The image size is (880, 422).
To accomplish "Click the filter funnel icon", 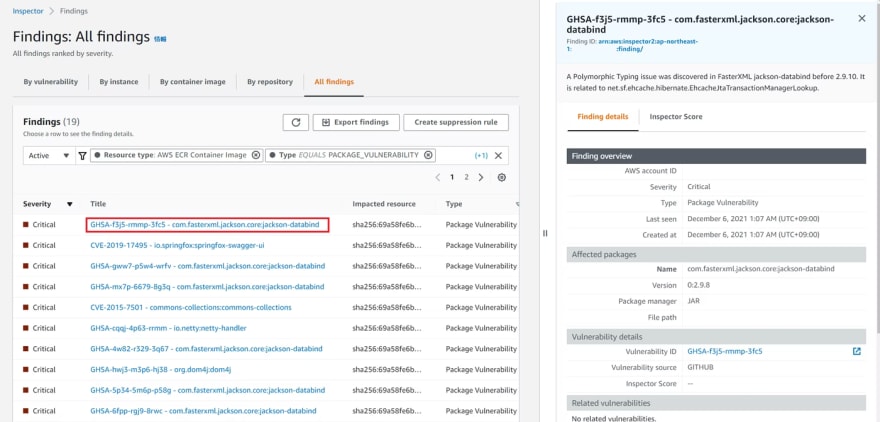I will click(x=82, y=155).
